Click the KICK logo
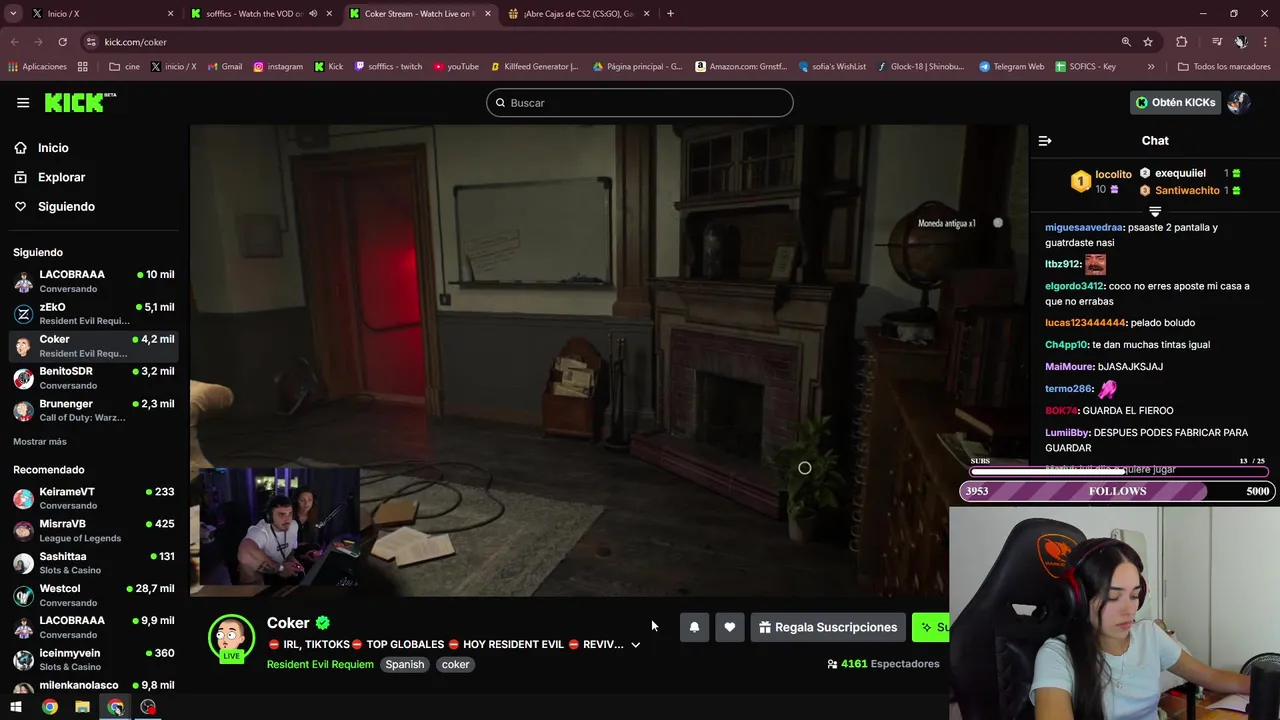This screenshot has height=720, width=1280. click(80, 102)
